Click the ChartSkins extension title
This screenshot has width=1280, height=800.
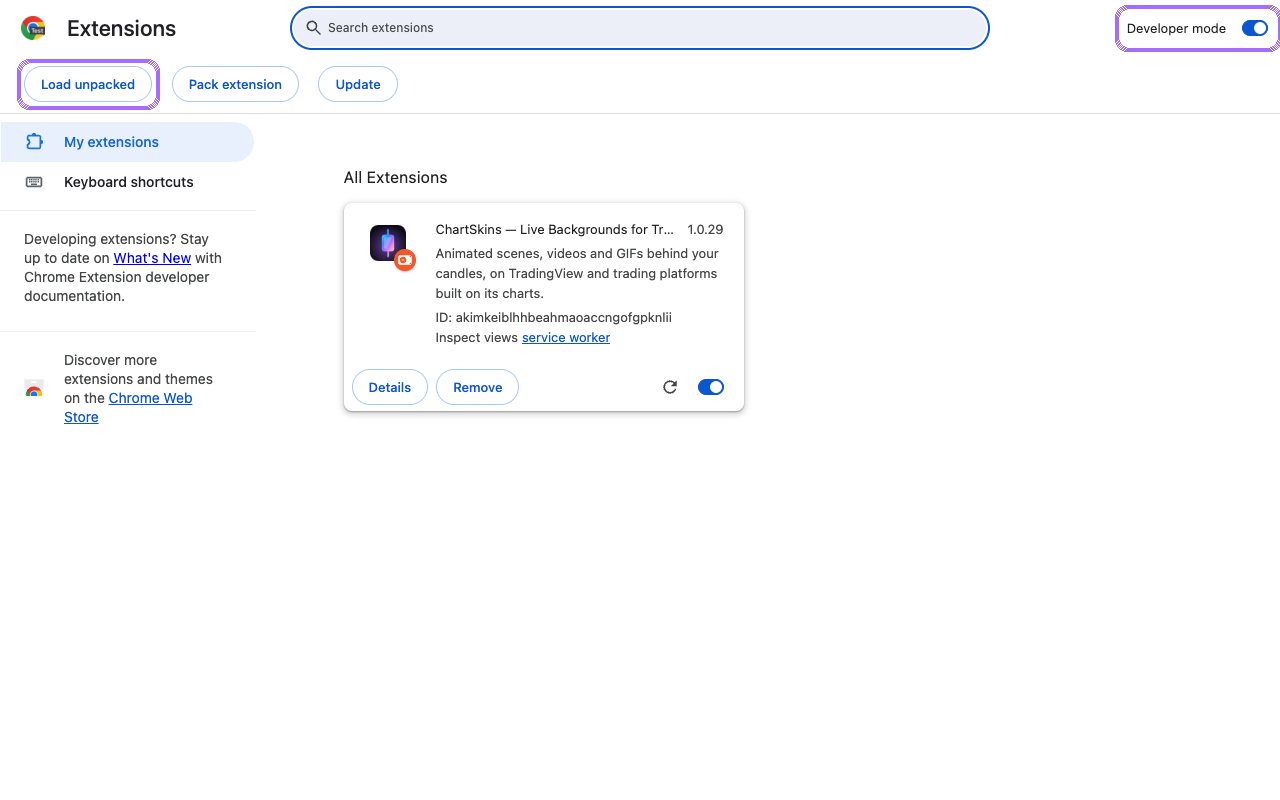[555, 230]
